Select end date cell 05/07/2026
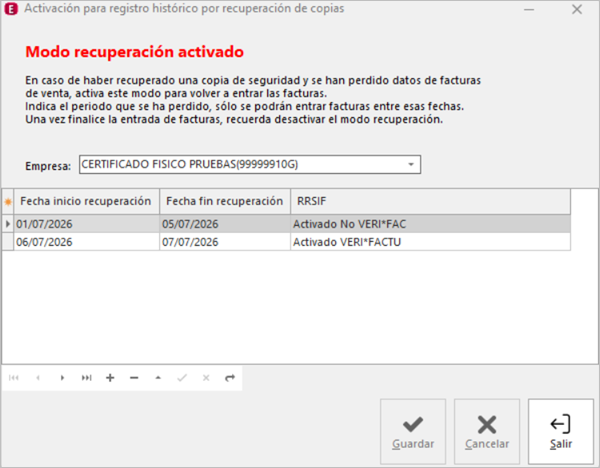The image size is (600, 468). pos(225,224)
